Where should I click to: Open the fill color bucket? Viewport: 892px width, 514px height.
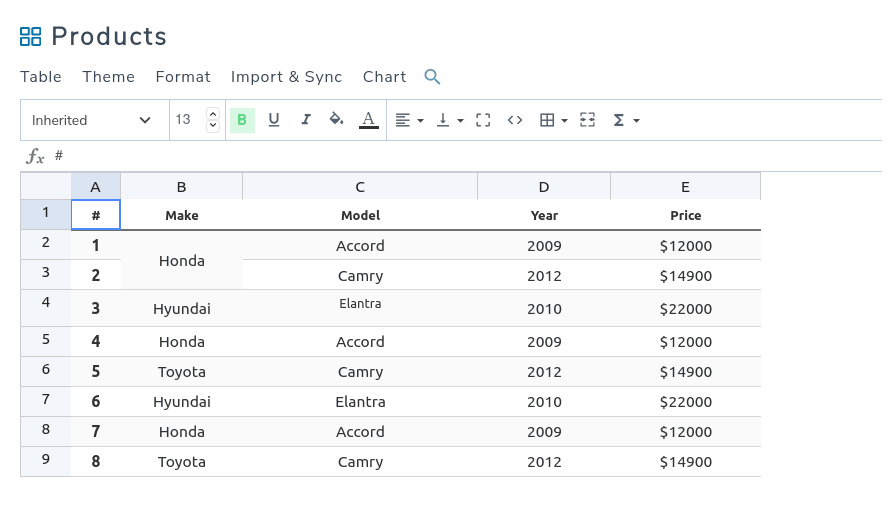(x=336, y=119)
